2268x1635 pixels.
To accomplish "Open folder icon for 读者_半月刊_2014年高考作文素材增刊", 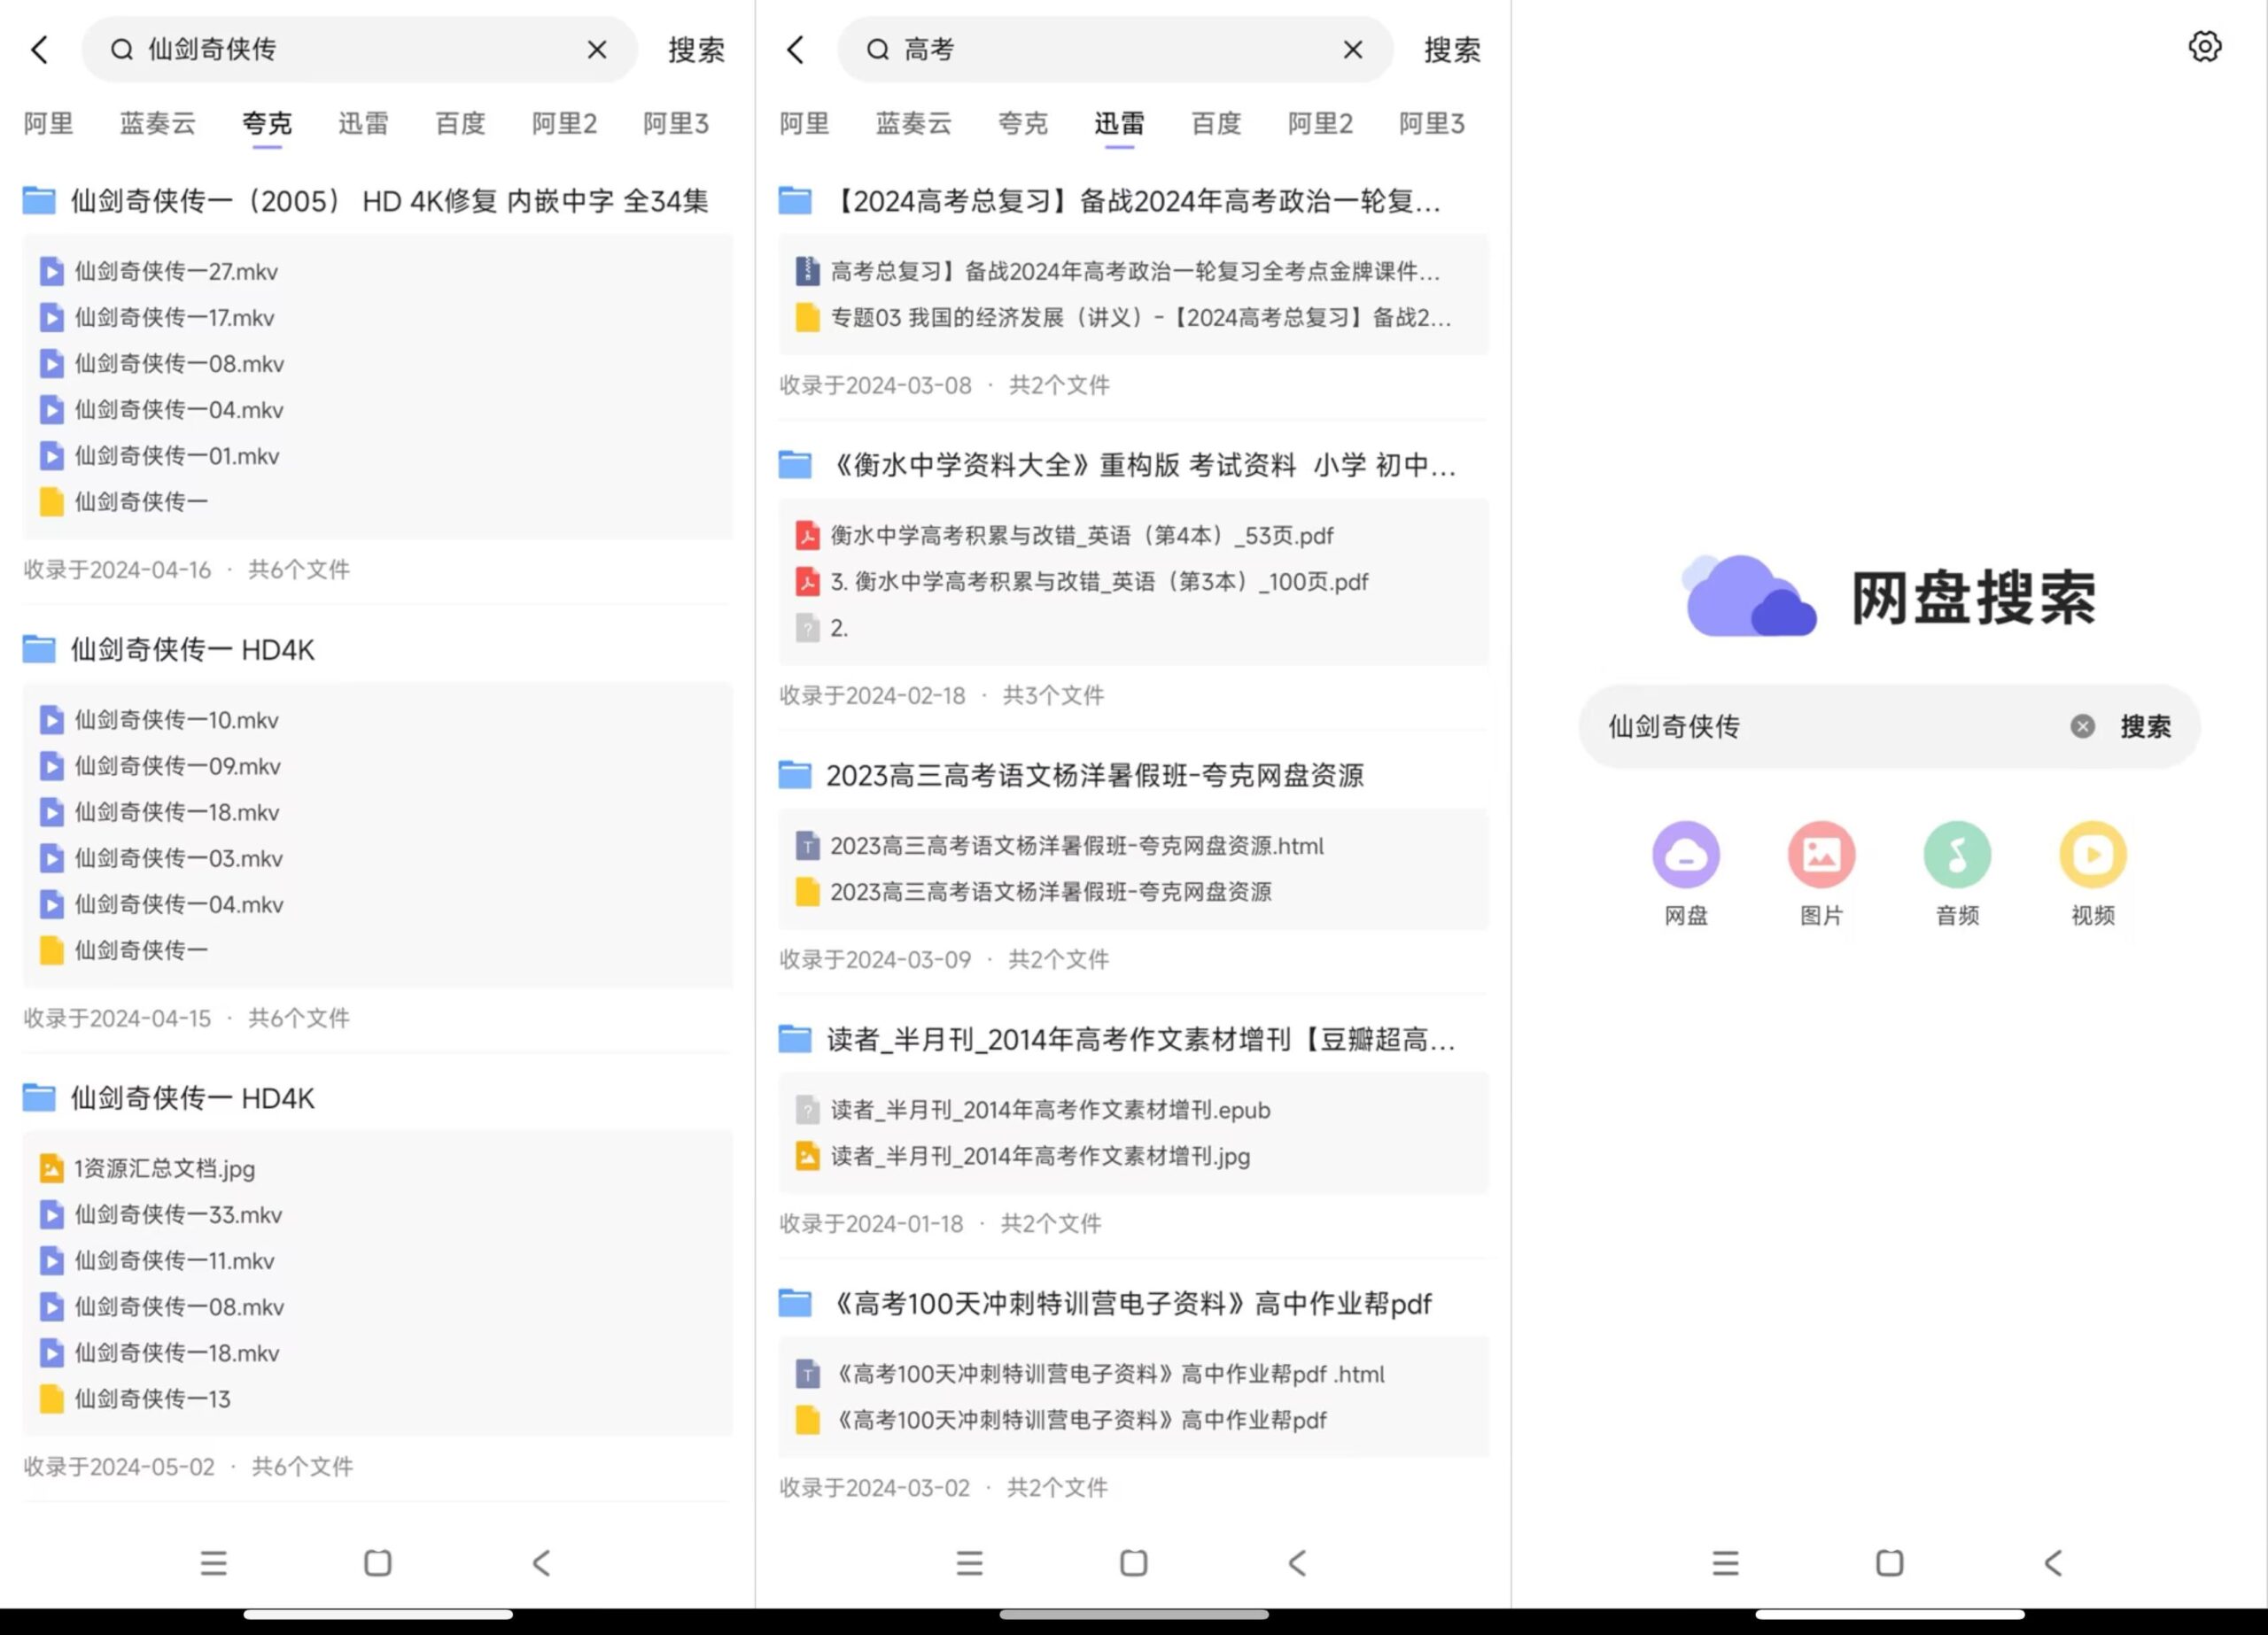I will [795, 1039].
